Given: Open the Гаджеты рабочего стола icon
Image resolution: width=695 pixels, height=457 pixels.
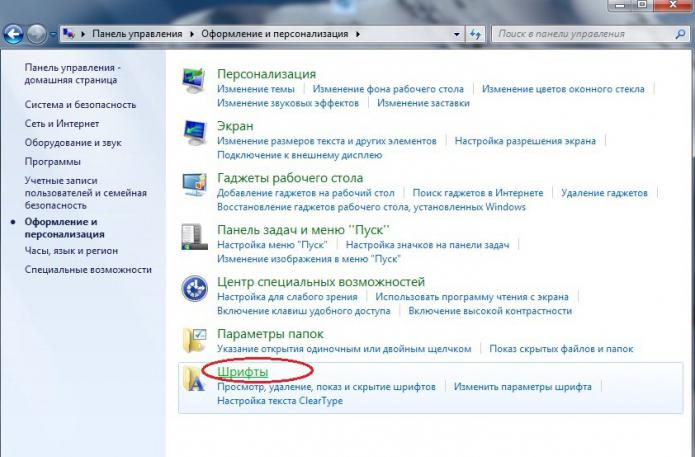Looking at the screenshot, I should pos(194,184).
